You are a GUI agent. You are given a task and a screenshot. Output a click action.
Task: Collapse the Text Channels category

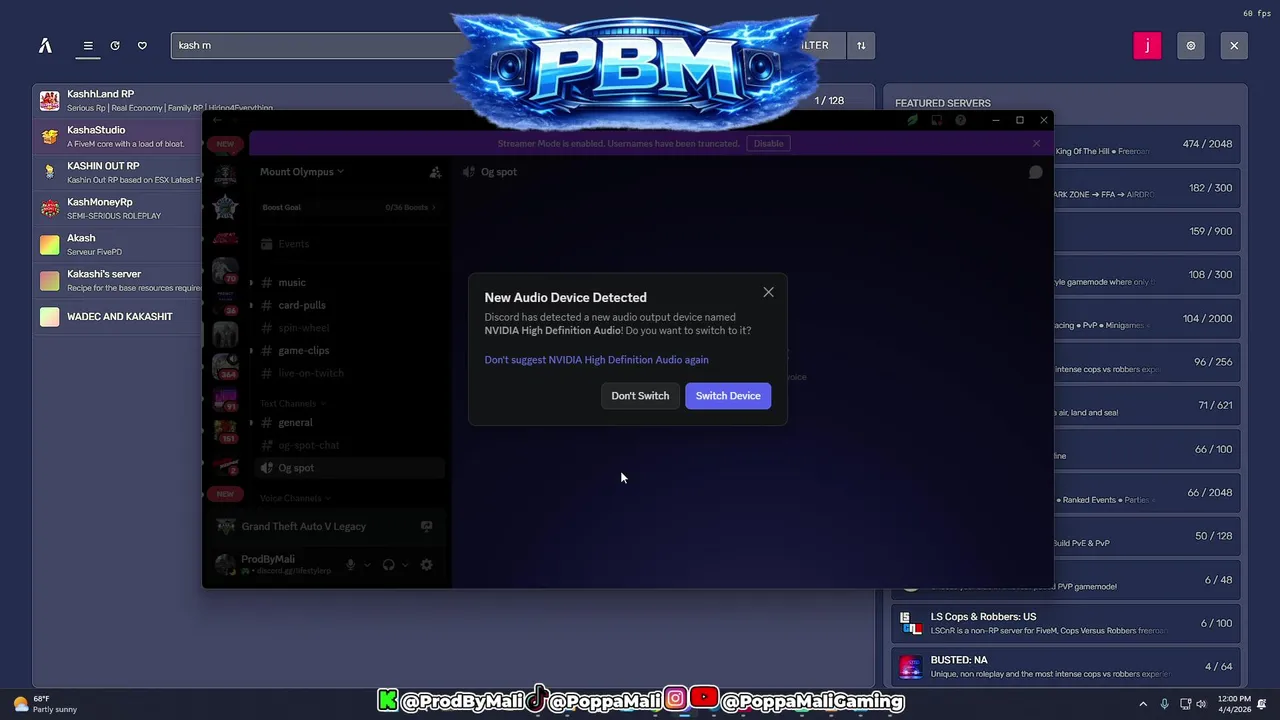click(x=294, y=404)
